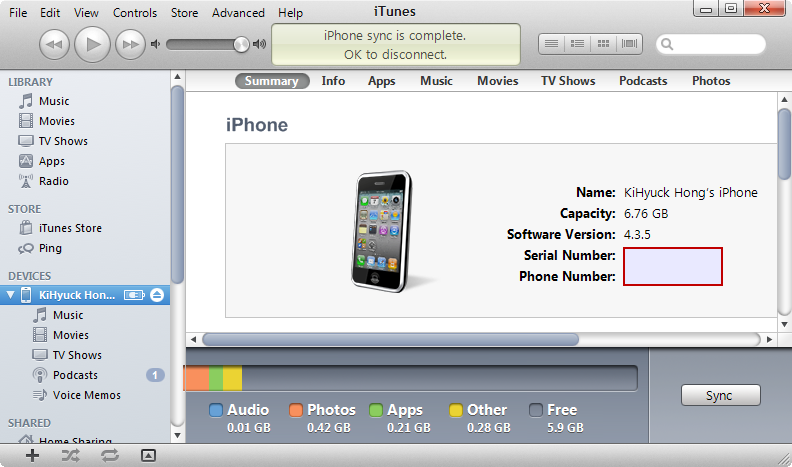This screenshot has height=467, width=792.
Task: Click the Sync button
Action: click(x=720, y=395)
